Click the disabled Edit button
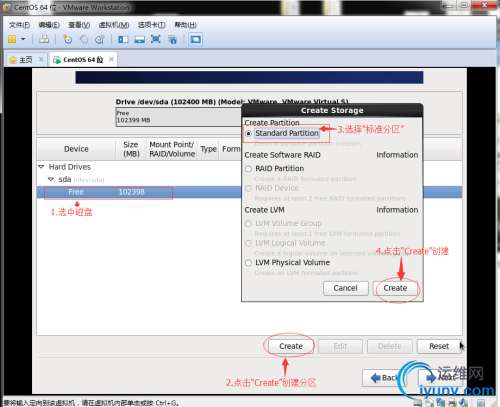 (x=340, y=346)
